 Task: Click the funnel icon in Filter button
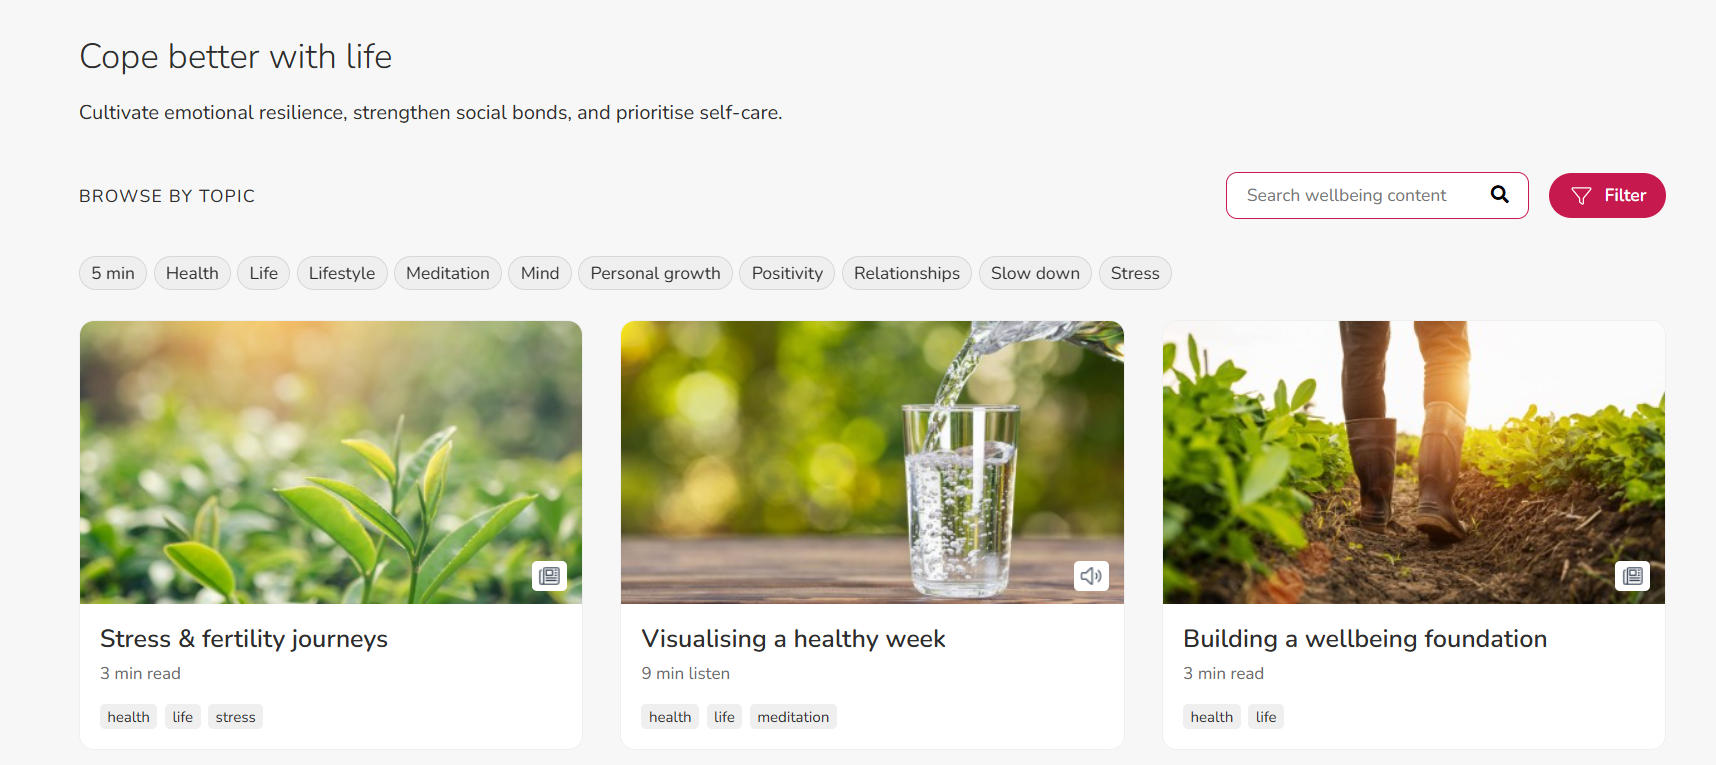coord(1581,196)
